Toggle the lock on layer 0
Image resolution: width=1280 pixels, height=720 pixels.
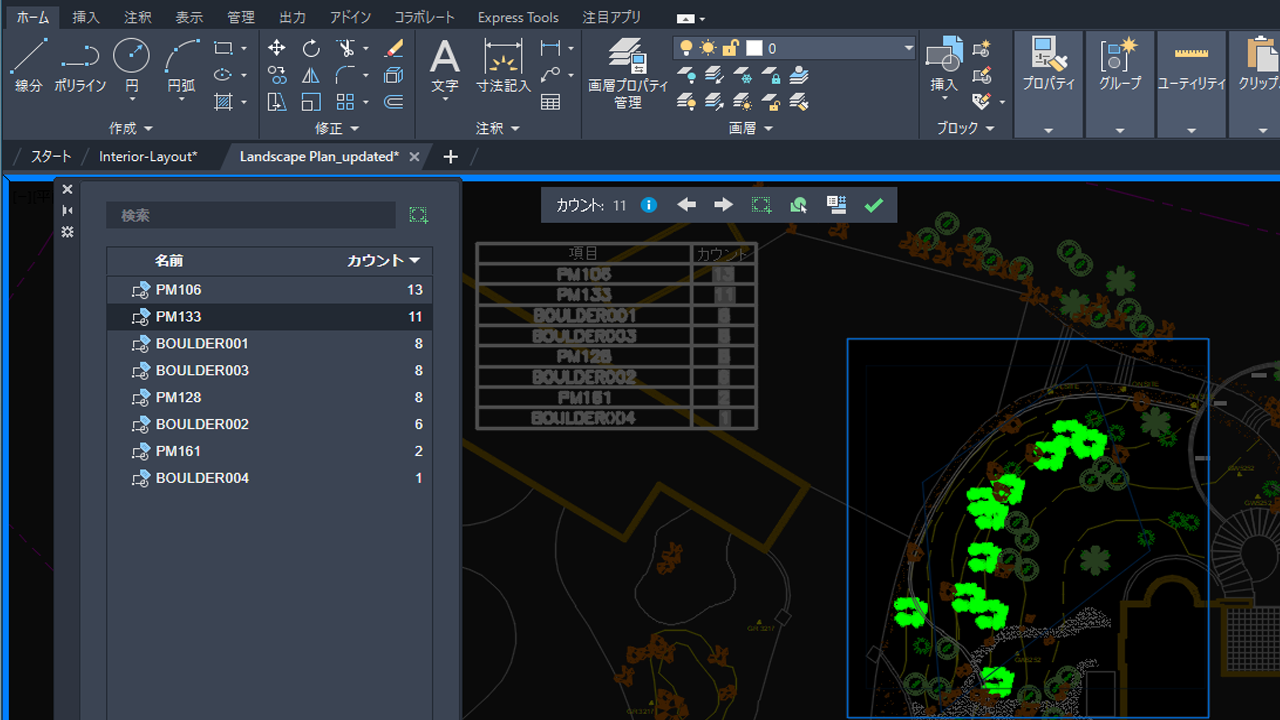pyautogui.click(x=731, y=47)
